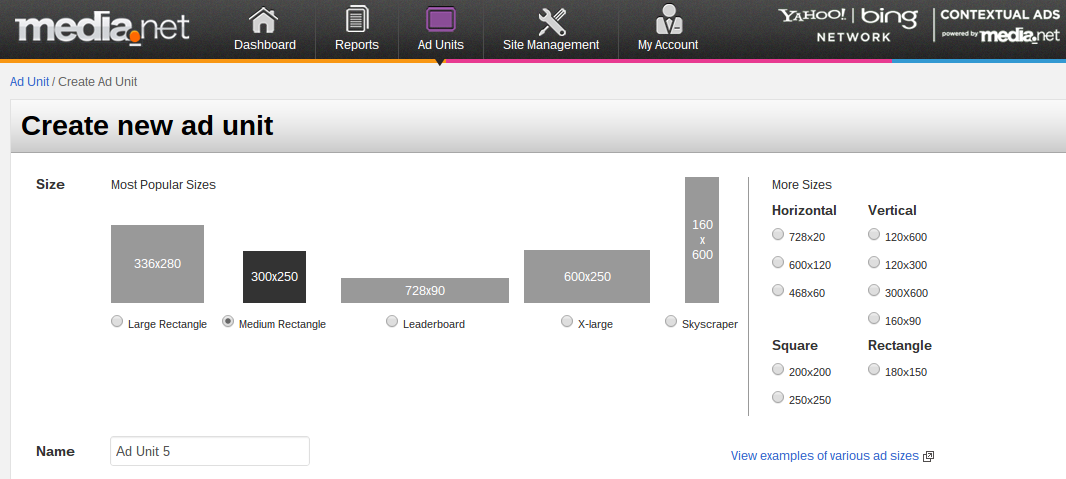Click the purple Ad Units icon
The image size is (1066, 479).
pyautogui.click(x=441, y=19)
